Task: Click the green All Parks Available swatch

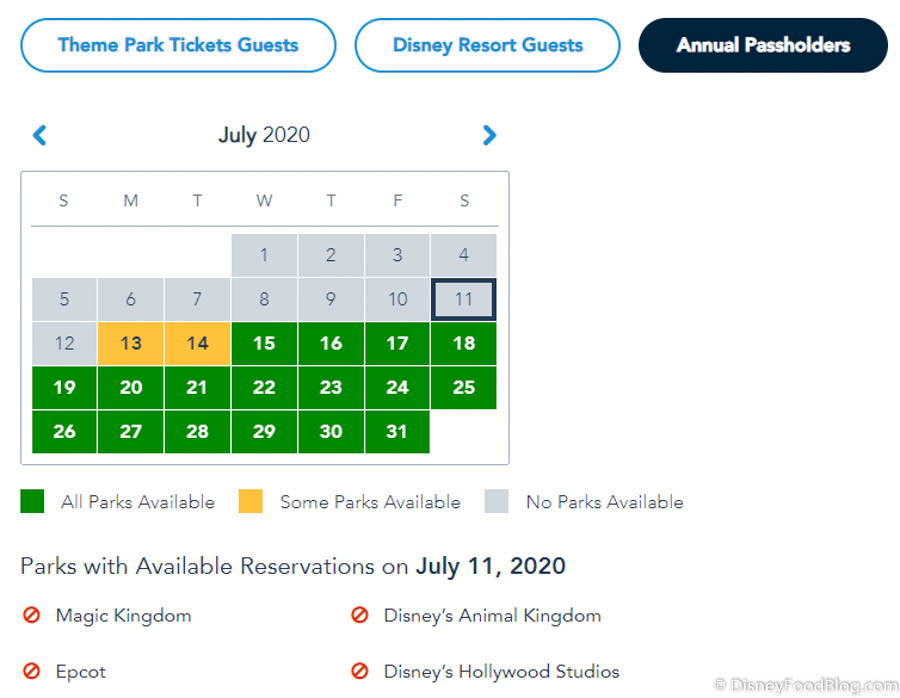Action: (32, 501)
